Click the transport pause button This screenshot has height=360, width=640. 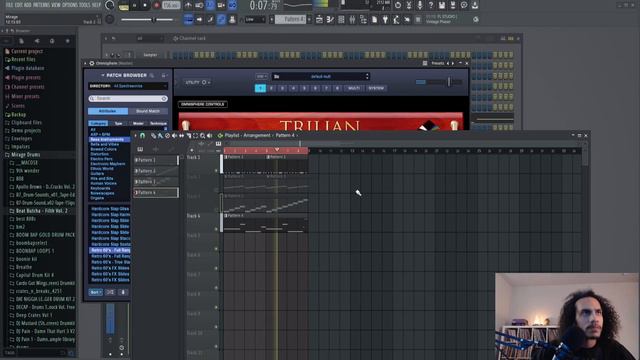point(134,6)
